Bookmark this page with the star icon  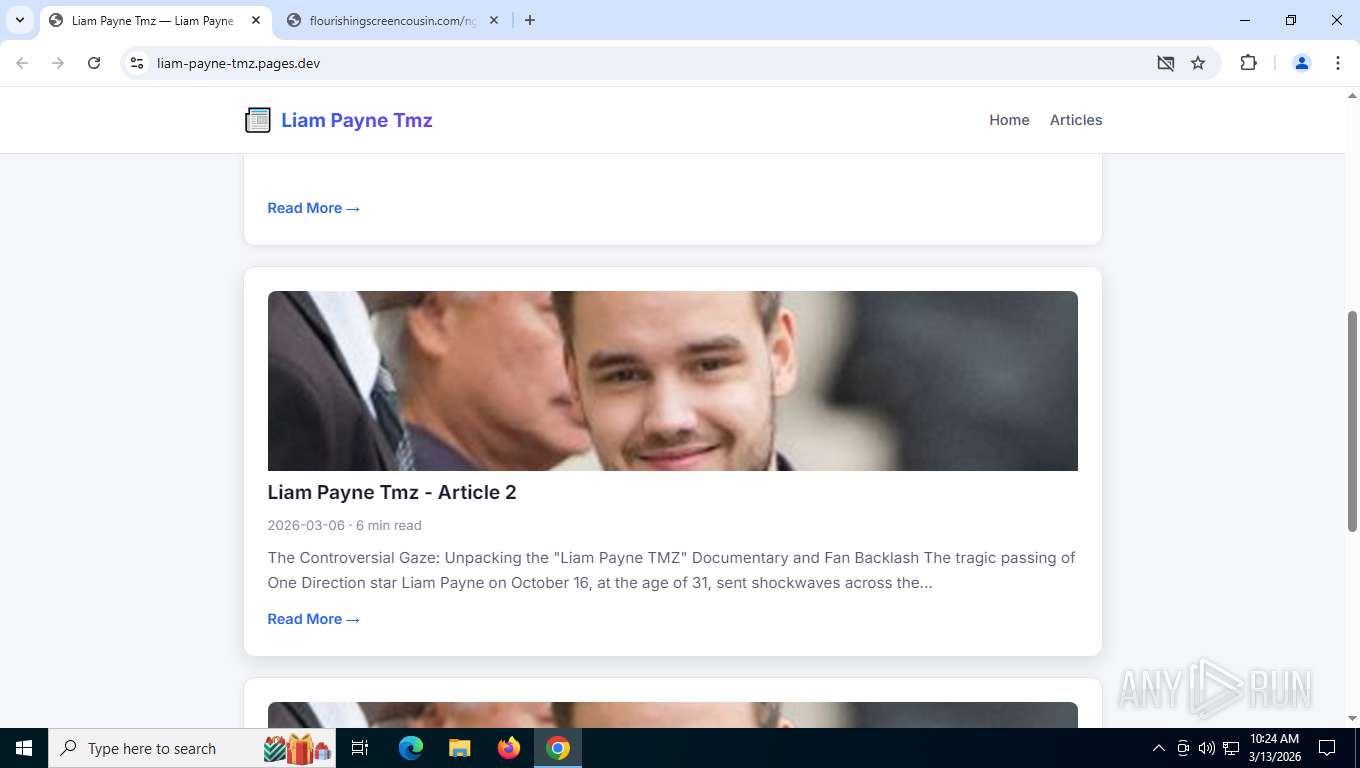click(x=1198, y=63)
